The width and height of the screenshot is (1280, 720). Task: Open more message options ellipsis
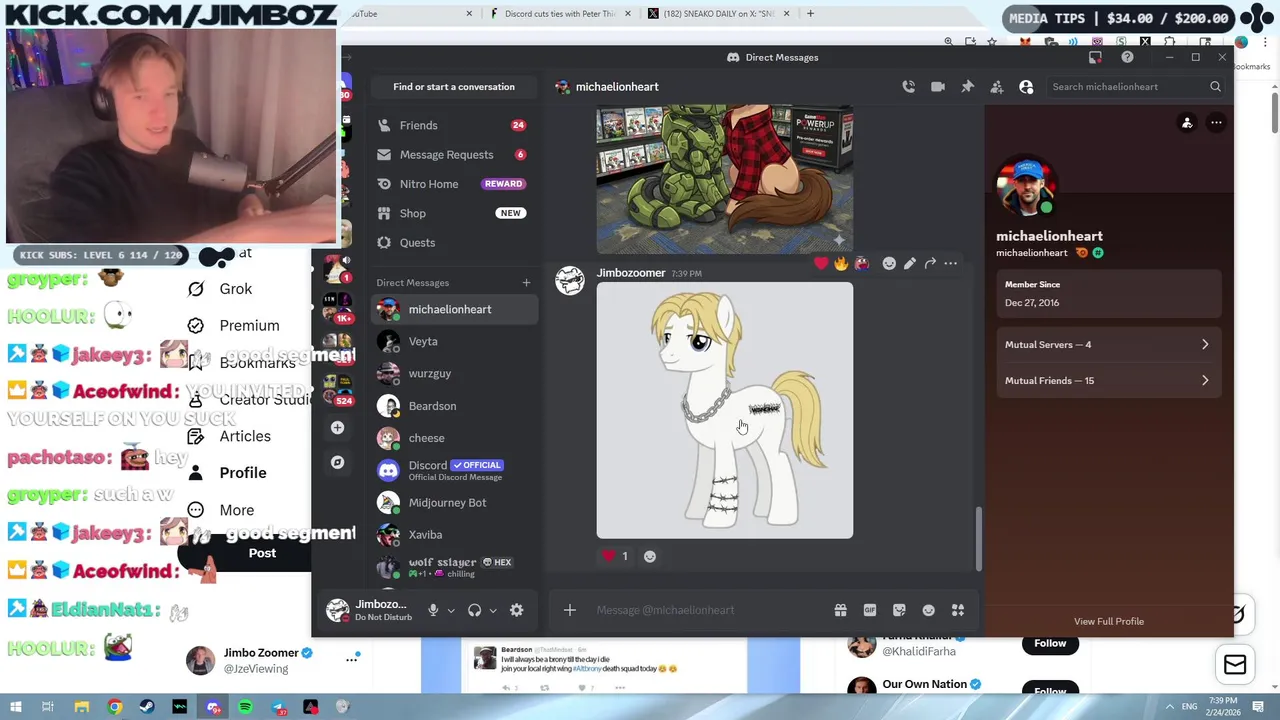(951, 263)
